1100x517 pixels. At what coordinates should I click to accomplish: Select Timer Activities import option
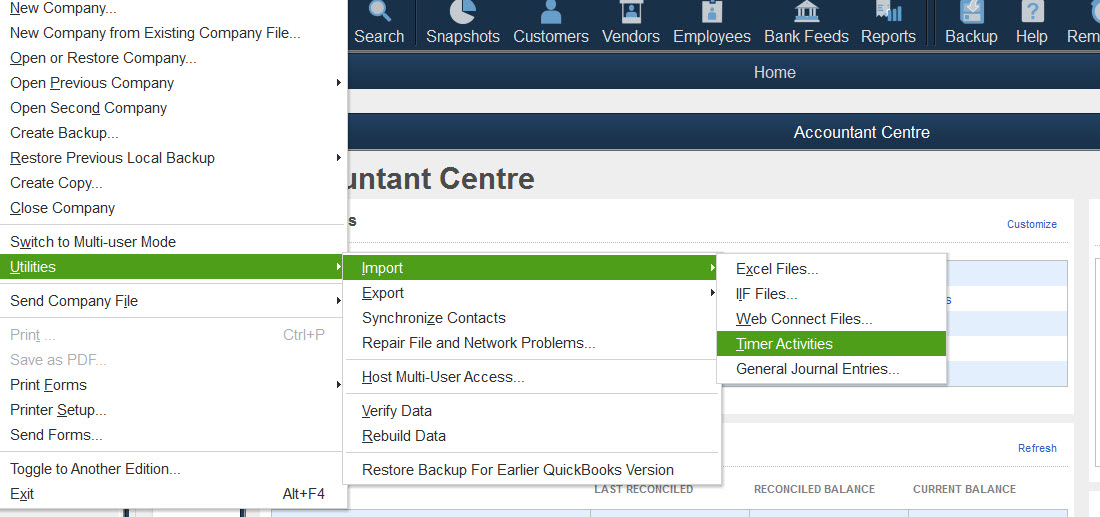coord(784,344)
